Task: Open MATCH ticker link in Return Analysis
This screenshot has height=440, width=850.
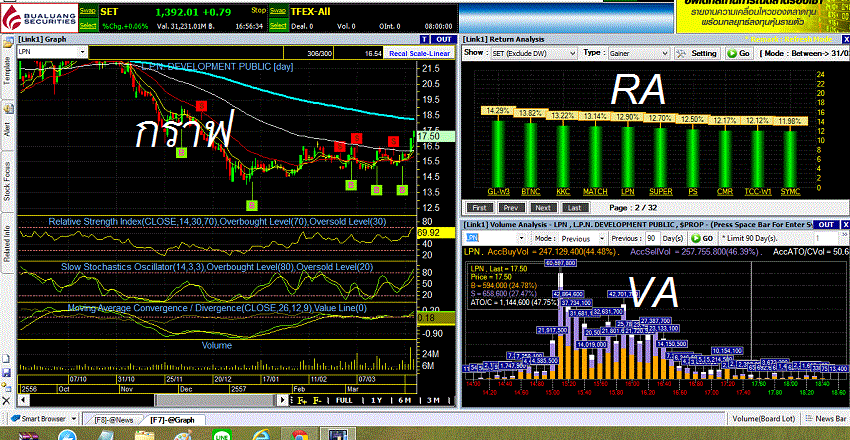Action: (x=595, y=192)
